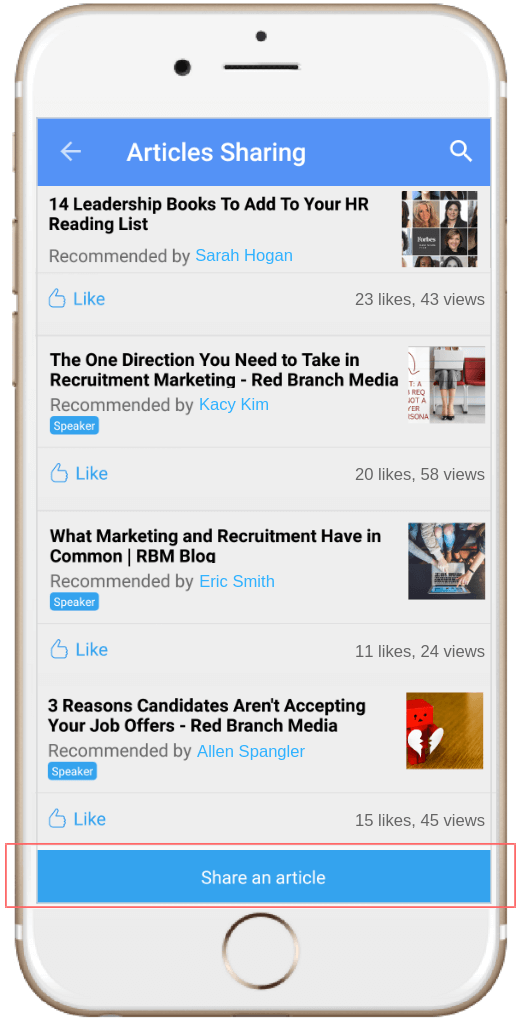Tap the back arrow icon
This screenshot has height=1021, width=522.
[x=70, y=152]
